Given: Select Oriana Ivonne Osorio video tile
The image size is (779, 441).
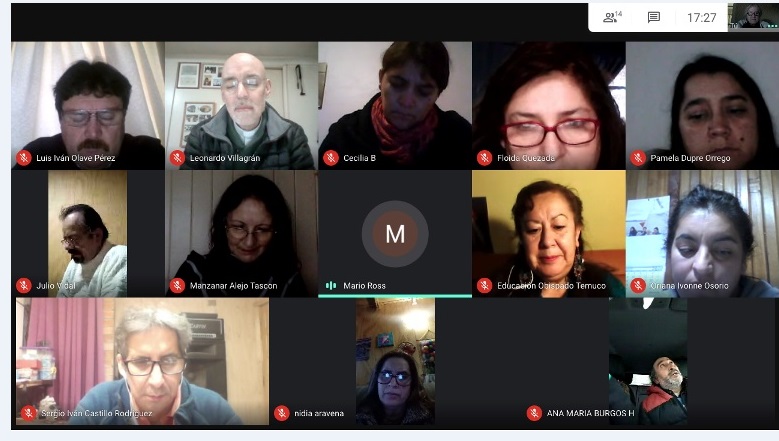Looking at the screenshot, I should [x=702, y=233].
